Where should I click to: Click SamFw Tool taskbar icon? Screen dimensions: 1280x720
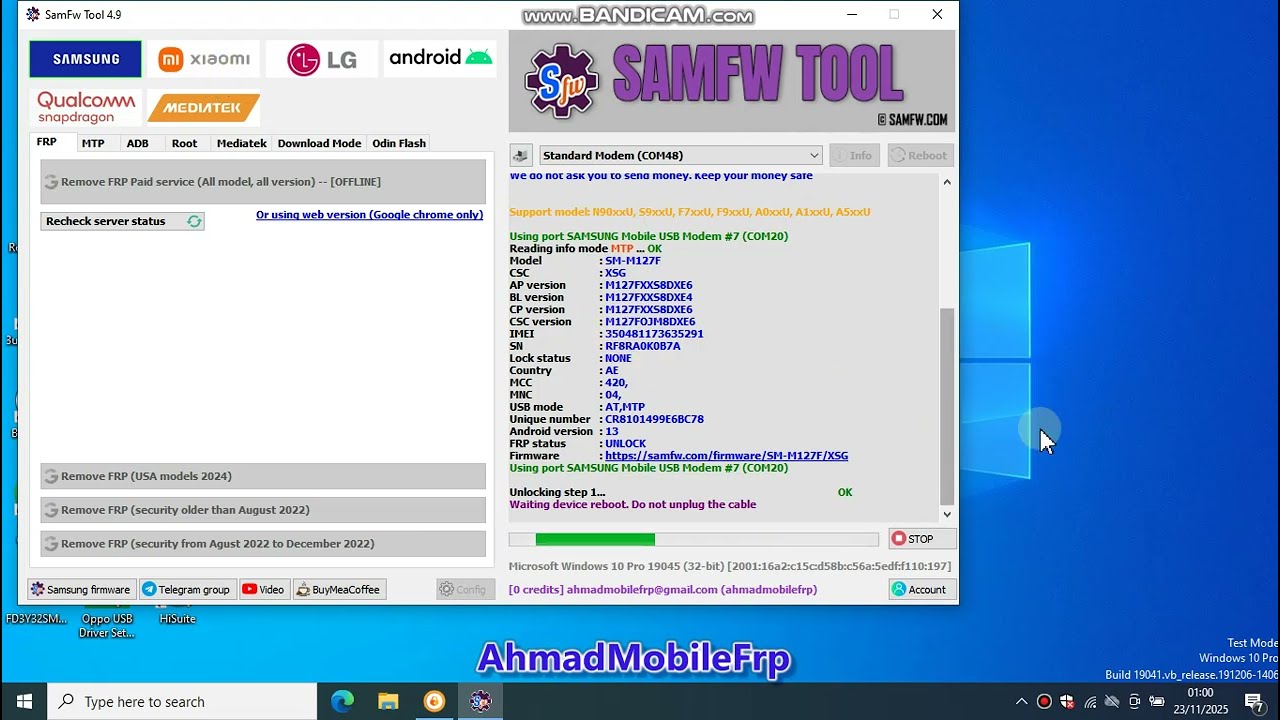tap(480, 702)
